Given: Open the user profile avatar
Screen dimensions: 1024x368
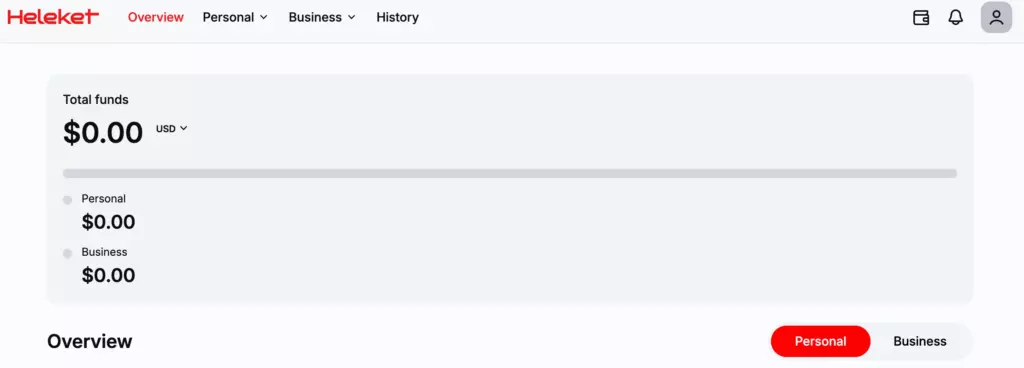Looking at the screenshot, I should [996, 18].
